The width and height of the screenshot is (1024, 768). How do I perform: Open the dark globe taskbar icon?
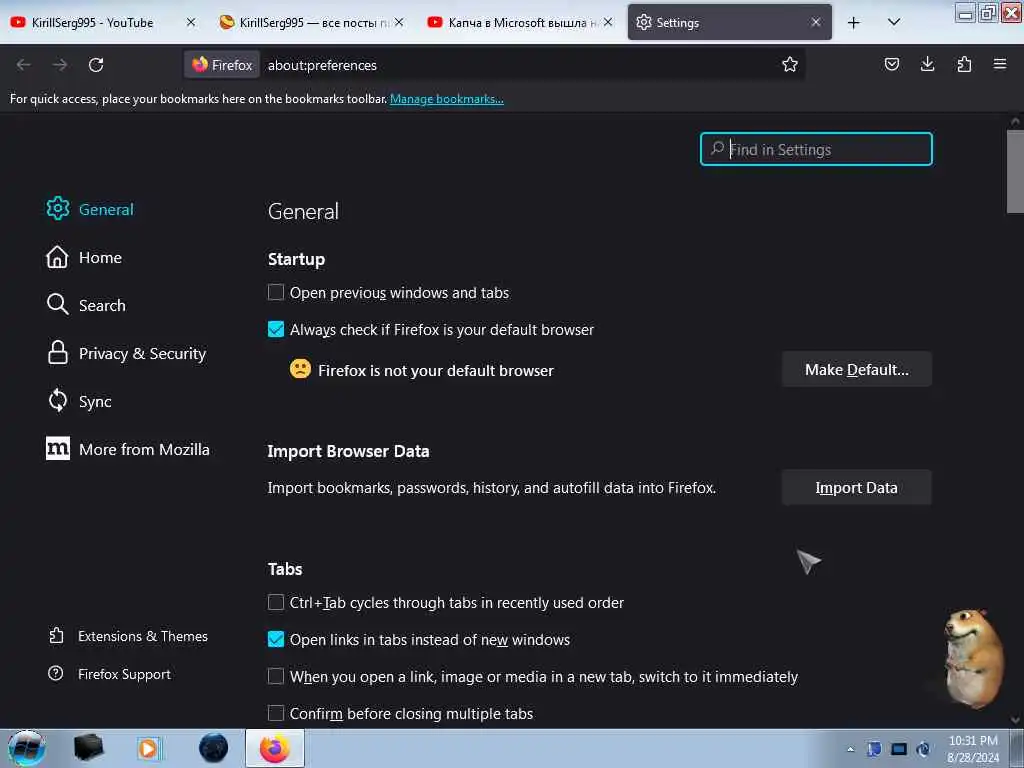pyautogui.click(x=213, y=748)
